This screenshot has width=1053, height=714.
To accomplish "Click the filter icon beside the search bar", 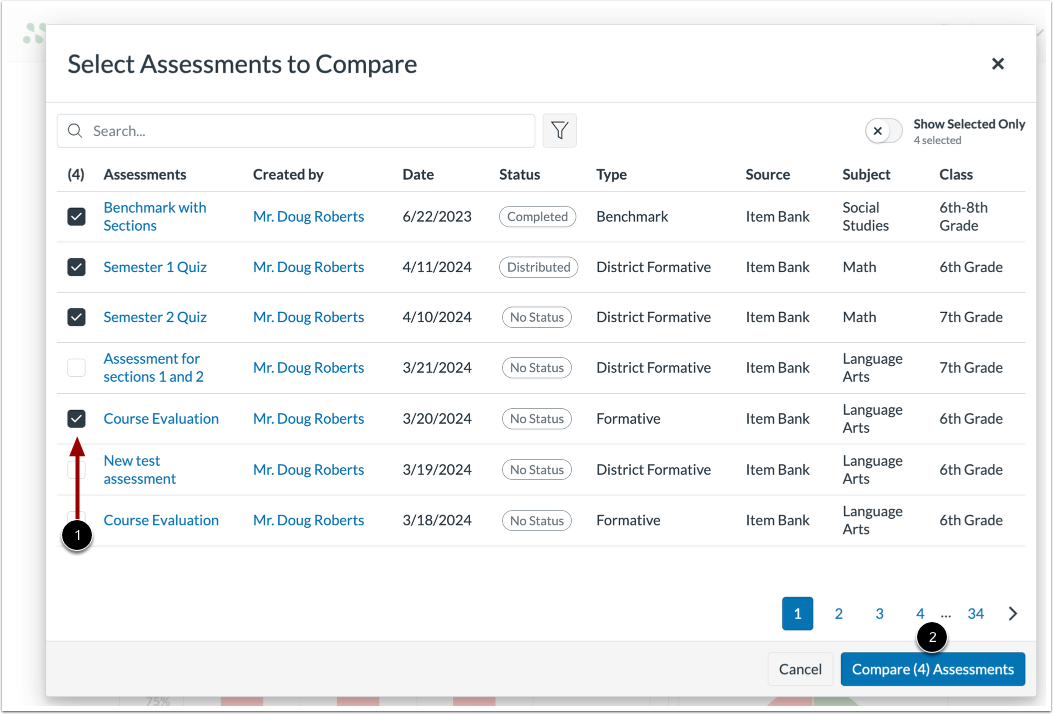I will (560, 130).
